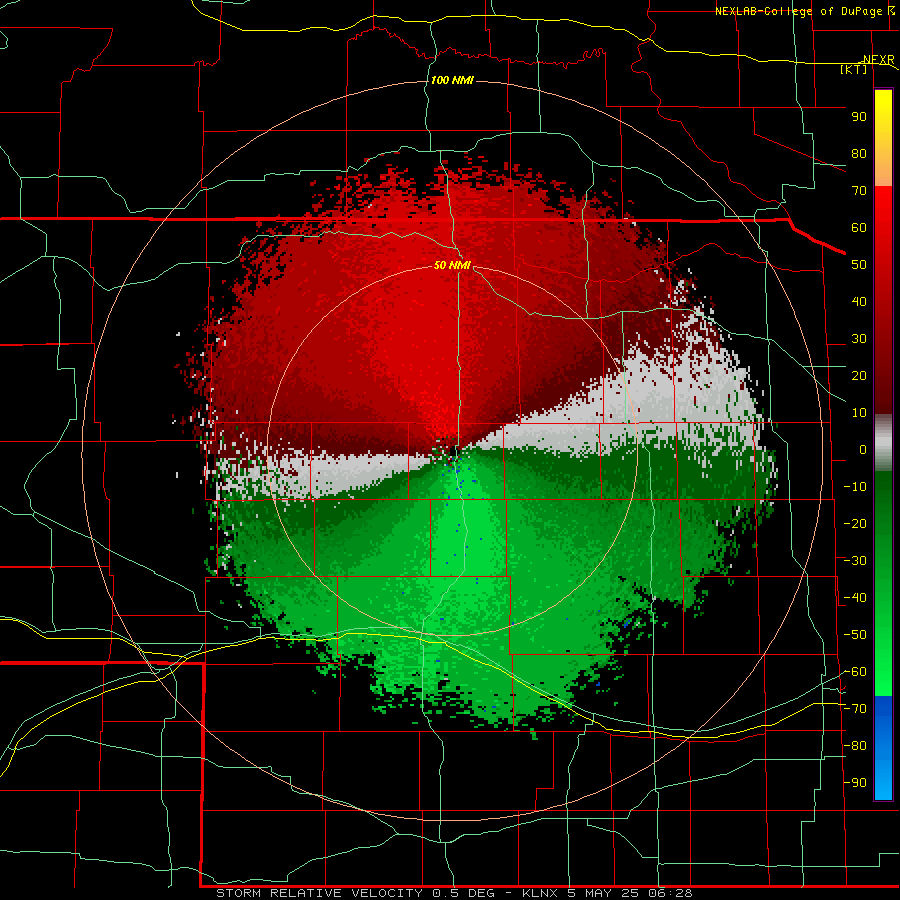Click the -90 value on velocity scale
This screenshot has height=900, width=900.
pyautogui.click(x=855, y=783)
